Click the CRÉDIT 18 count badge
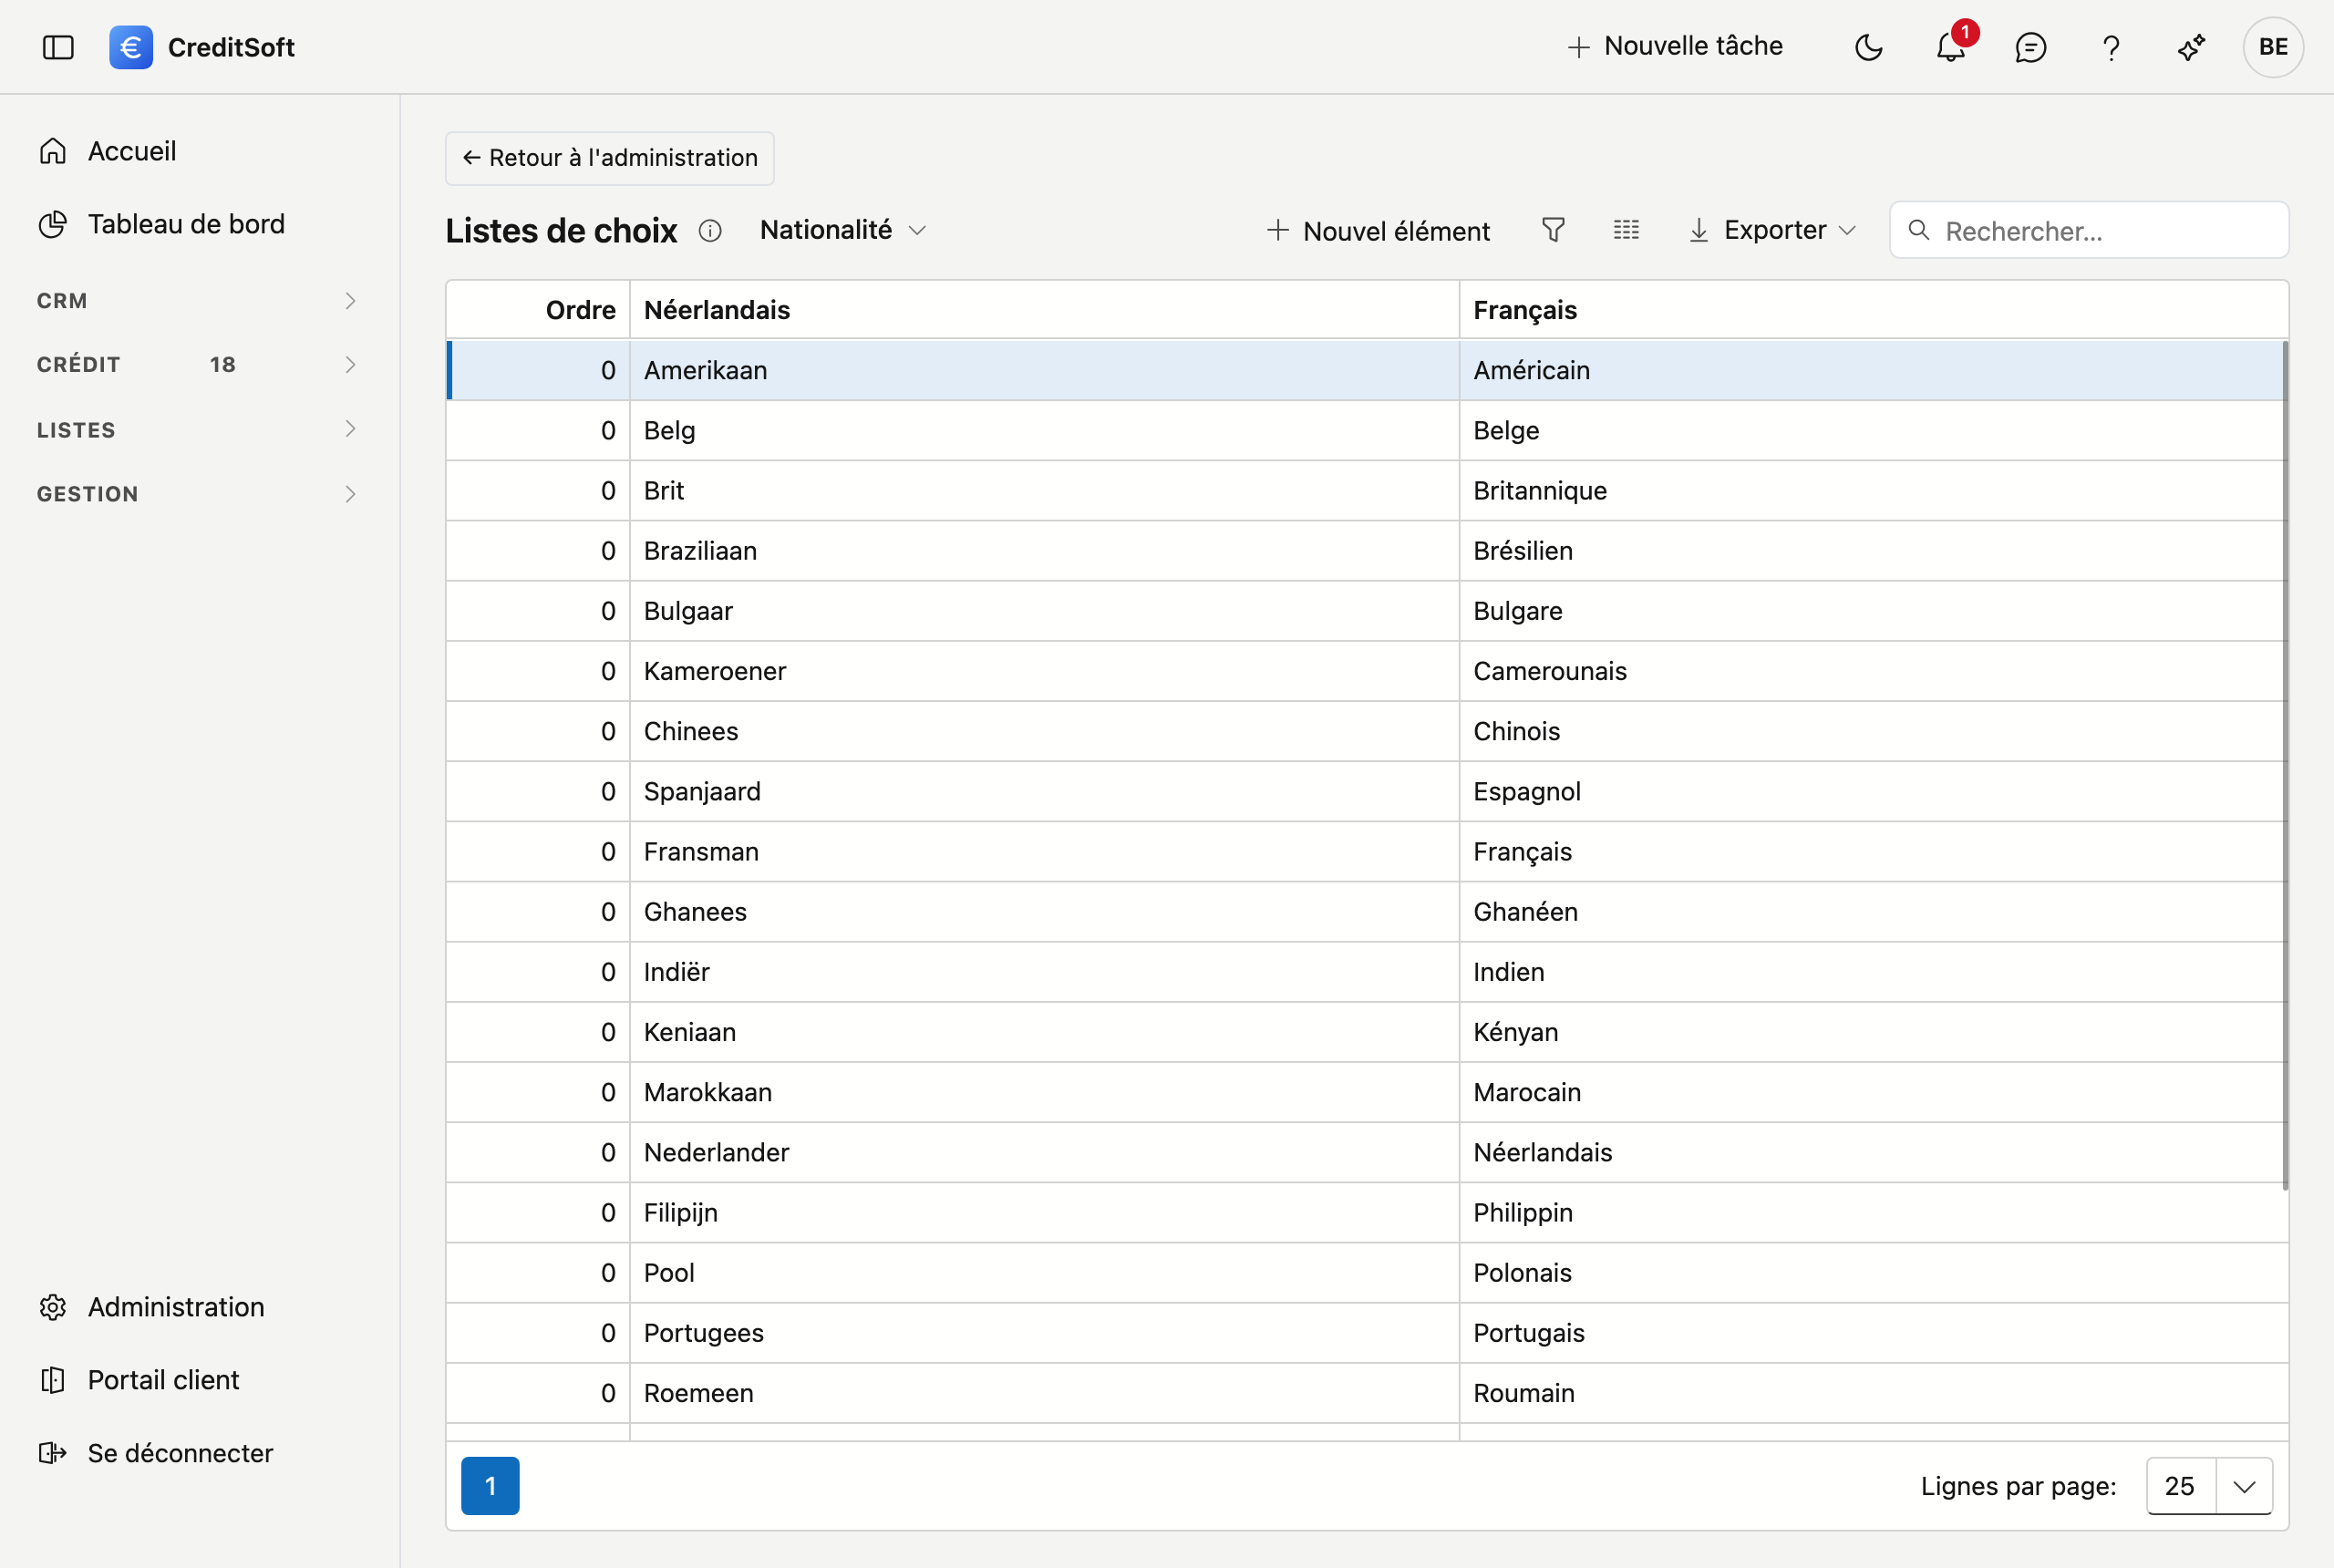This screenshot has width=2334, height=1568. 222,365
